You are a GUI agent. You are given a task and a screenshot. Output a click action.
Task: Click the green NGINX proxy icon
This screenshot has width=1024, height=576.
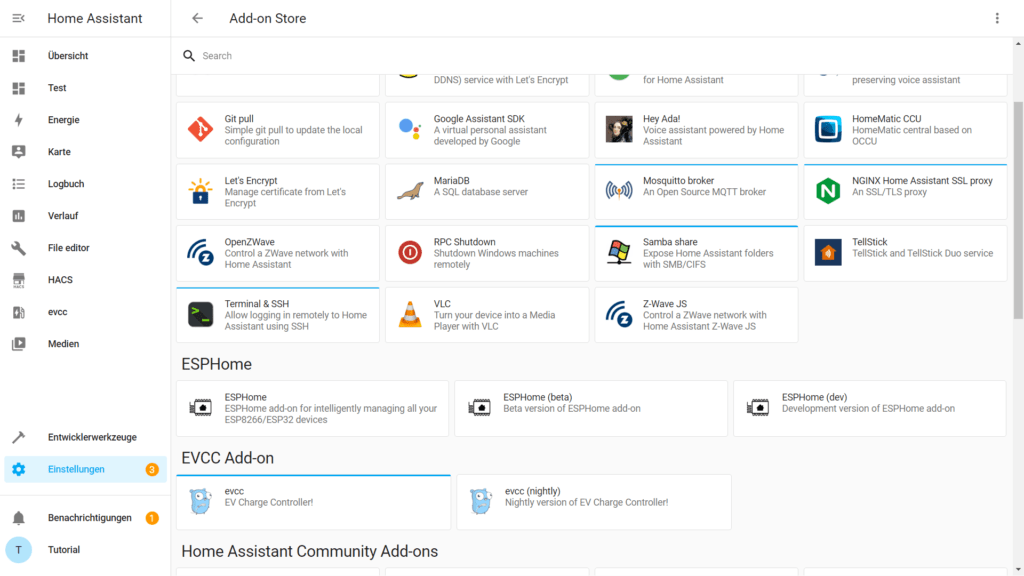pos(827,190)
